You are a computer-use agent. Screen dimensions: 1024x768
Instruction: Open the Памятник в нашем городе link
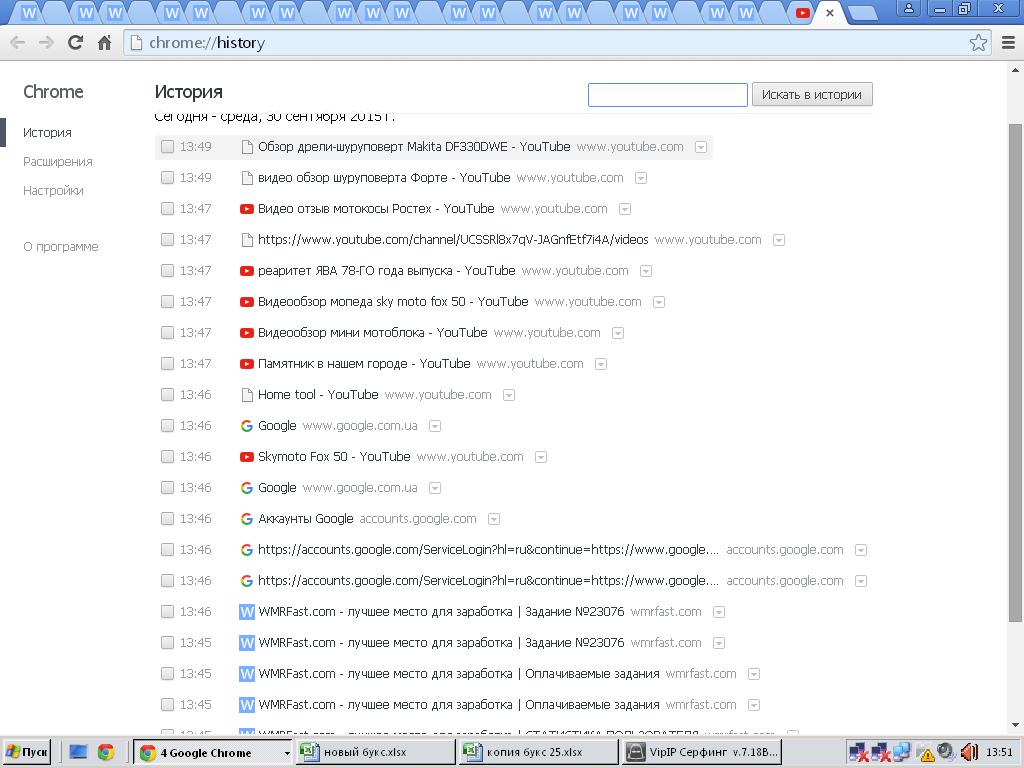pyautogui.click(x=364, y=364)
